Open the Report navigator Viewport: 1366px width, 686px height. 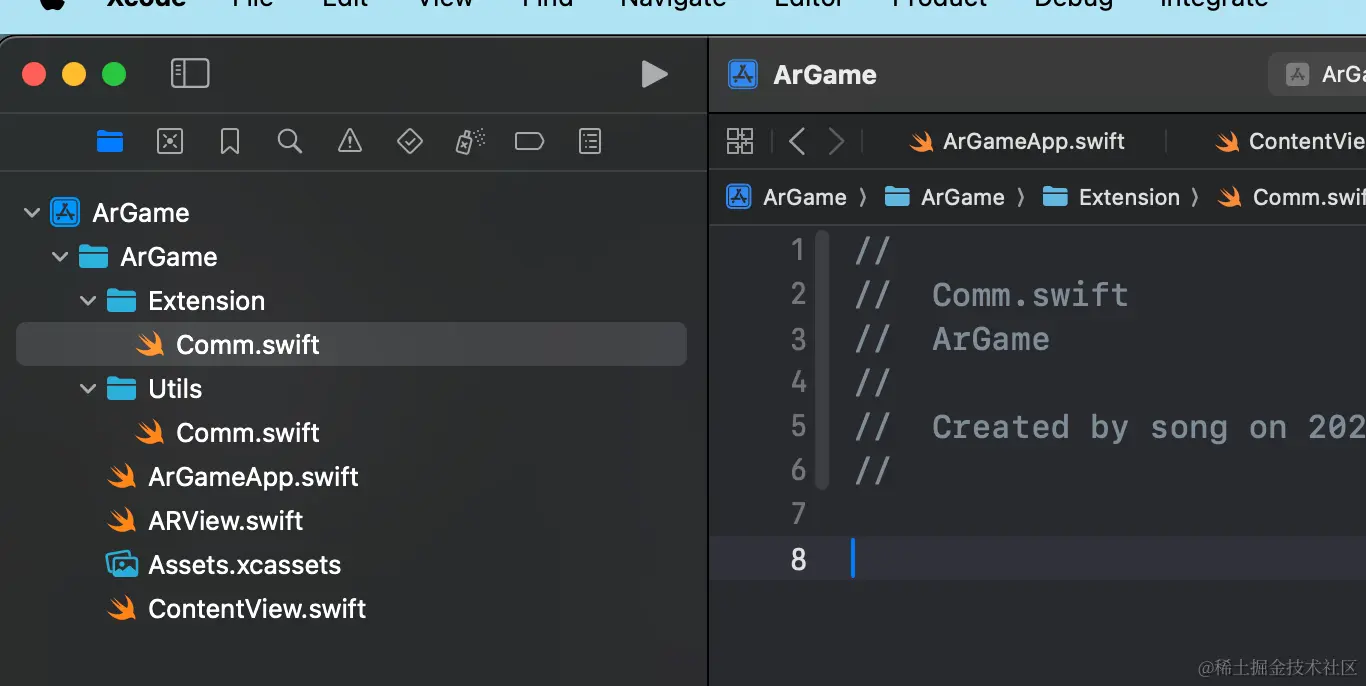pyautogui.click(x=590, y=141)
